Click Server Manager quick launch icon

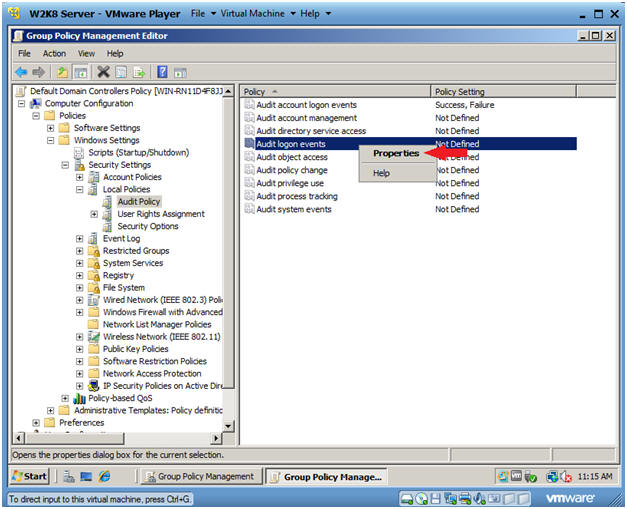(x=69, y=476)
